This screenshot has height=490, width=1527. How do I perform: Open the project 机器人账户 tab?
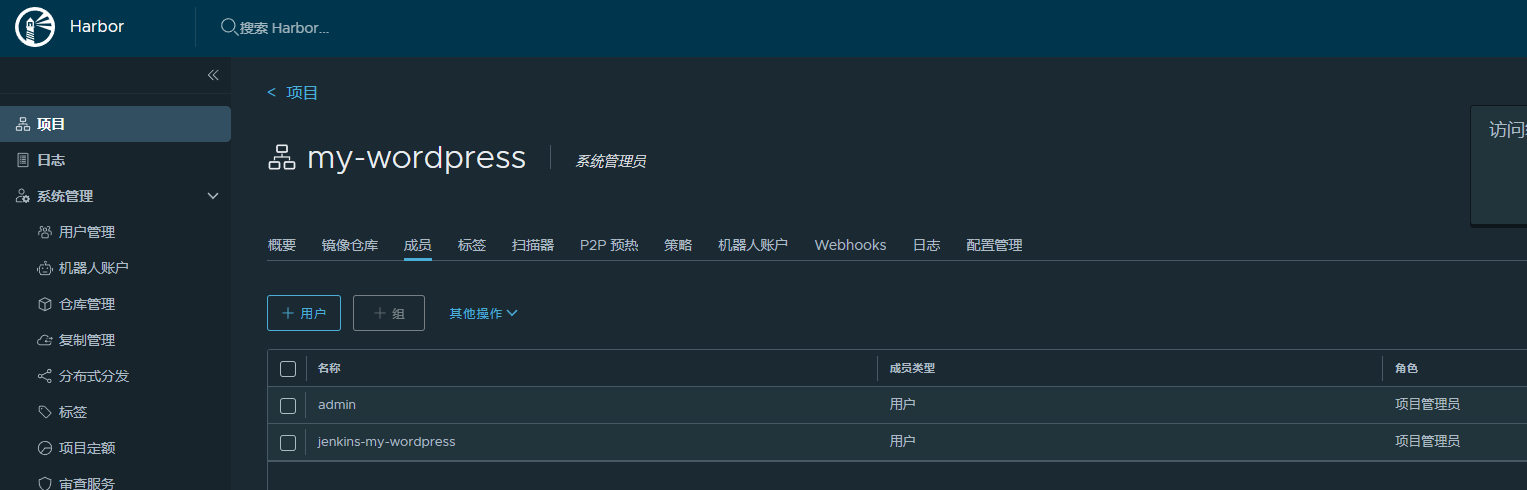tap(753, 245)
